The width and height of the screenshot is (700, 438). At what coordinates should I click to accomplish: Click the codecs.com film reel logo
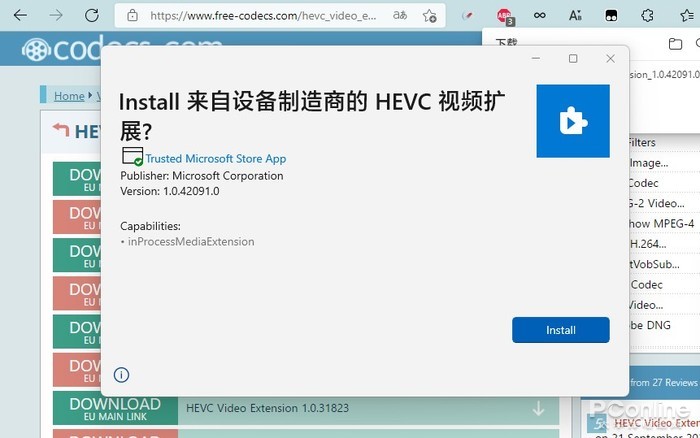[36, 50]
